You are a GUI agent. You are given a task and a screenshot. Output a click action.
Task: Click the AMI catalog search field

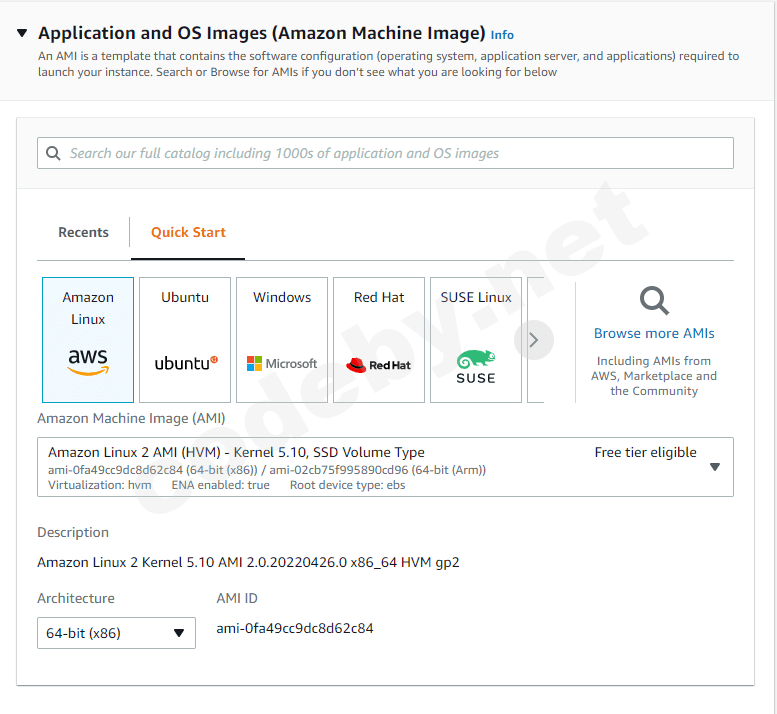[385, 153]
